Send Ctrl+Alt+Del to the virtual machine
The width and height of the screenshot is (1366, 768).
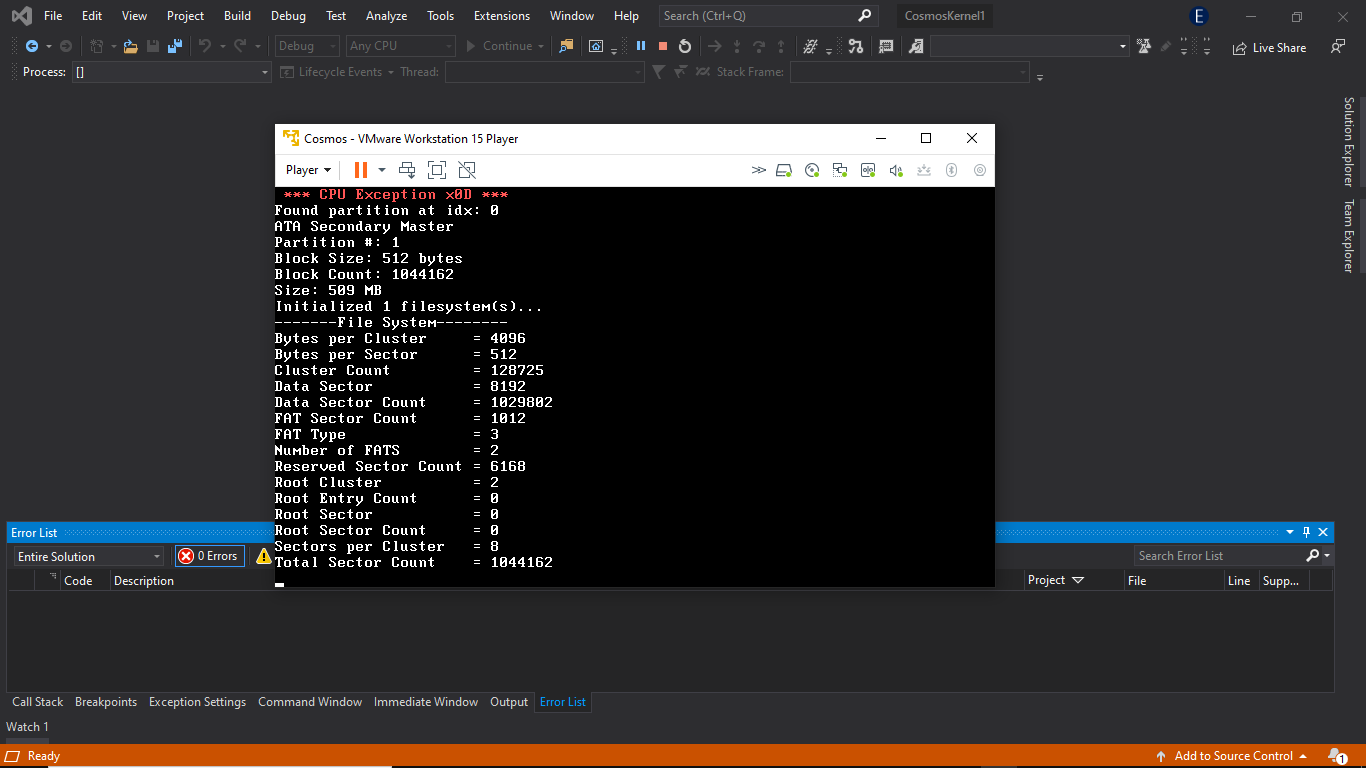click(x=407, y=170)
